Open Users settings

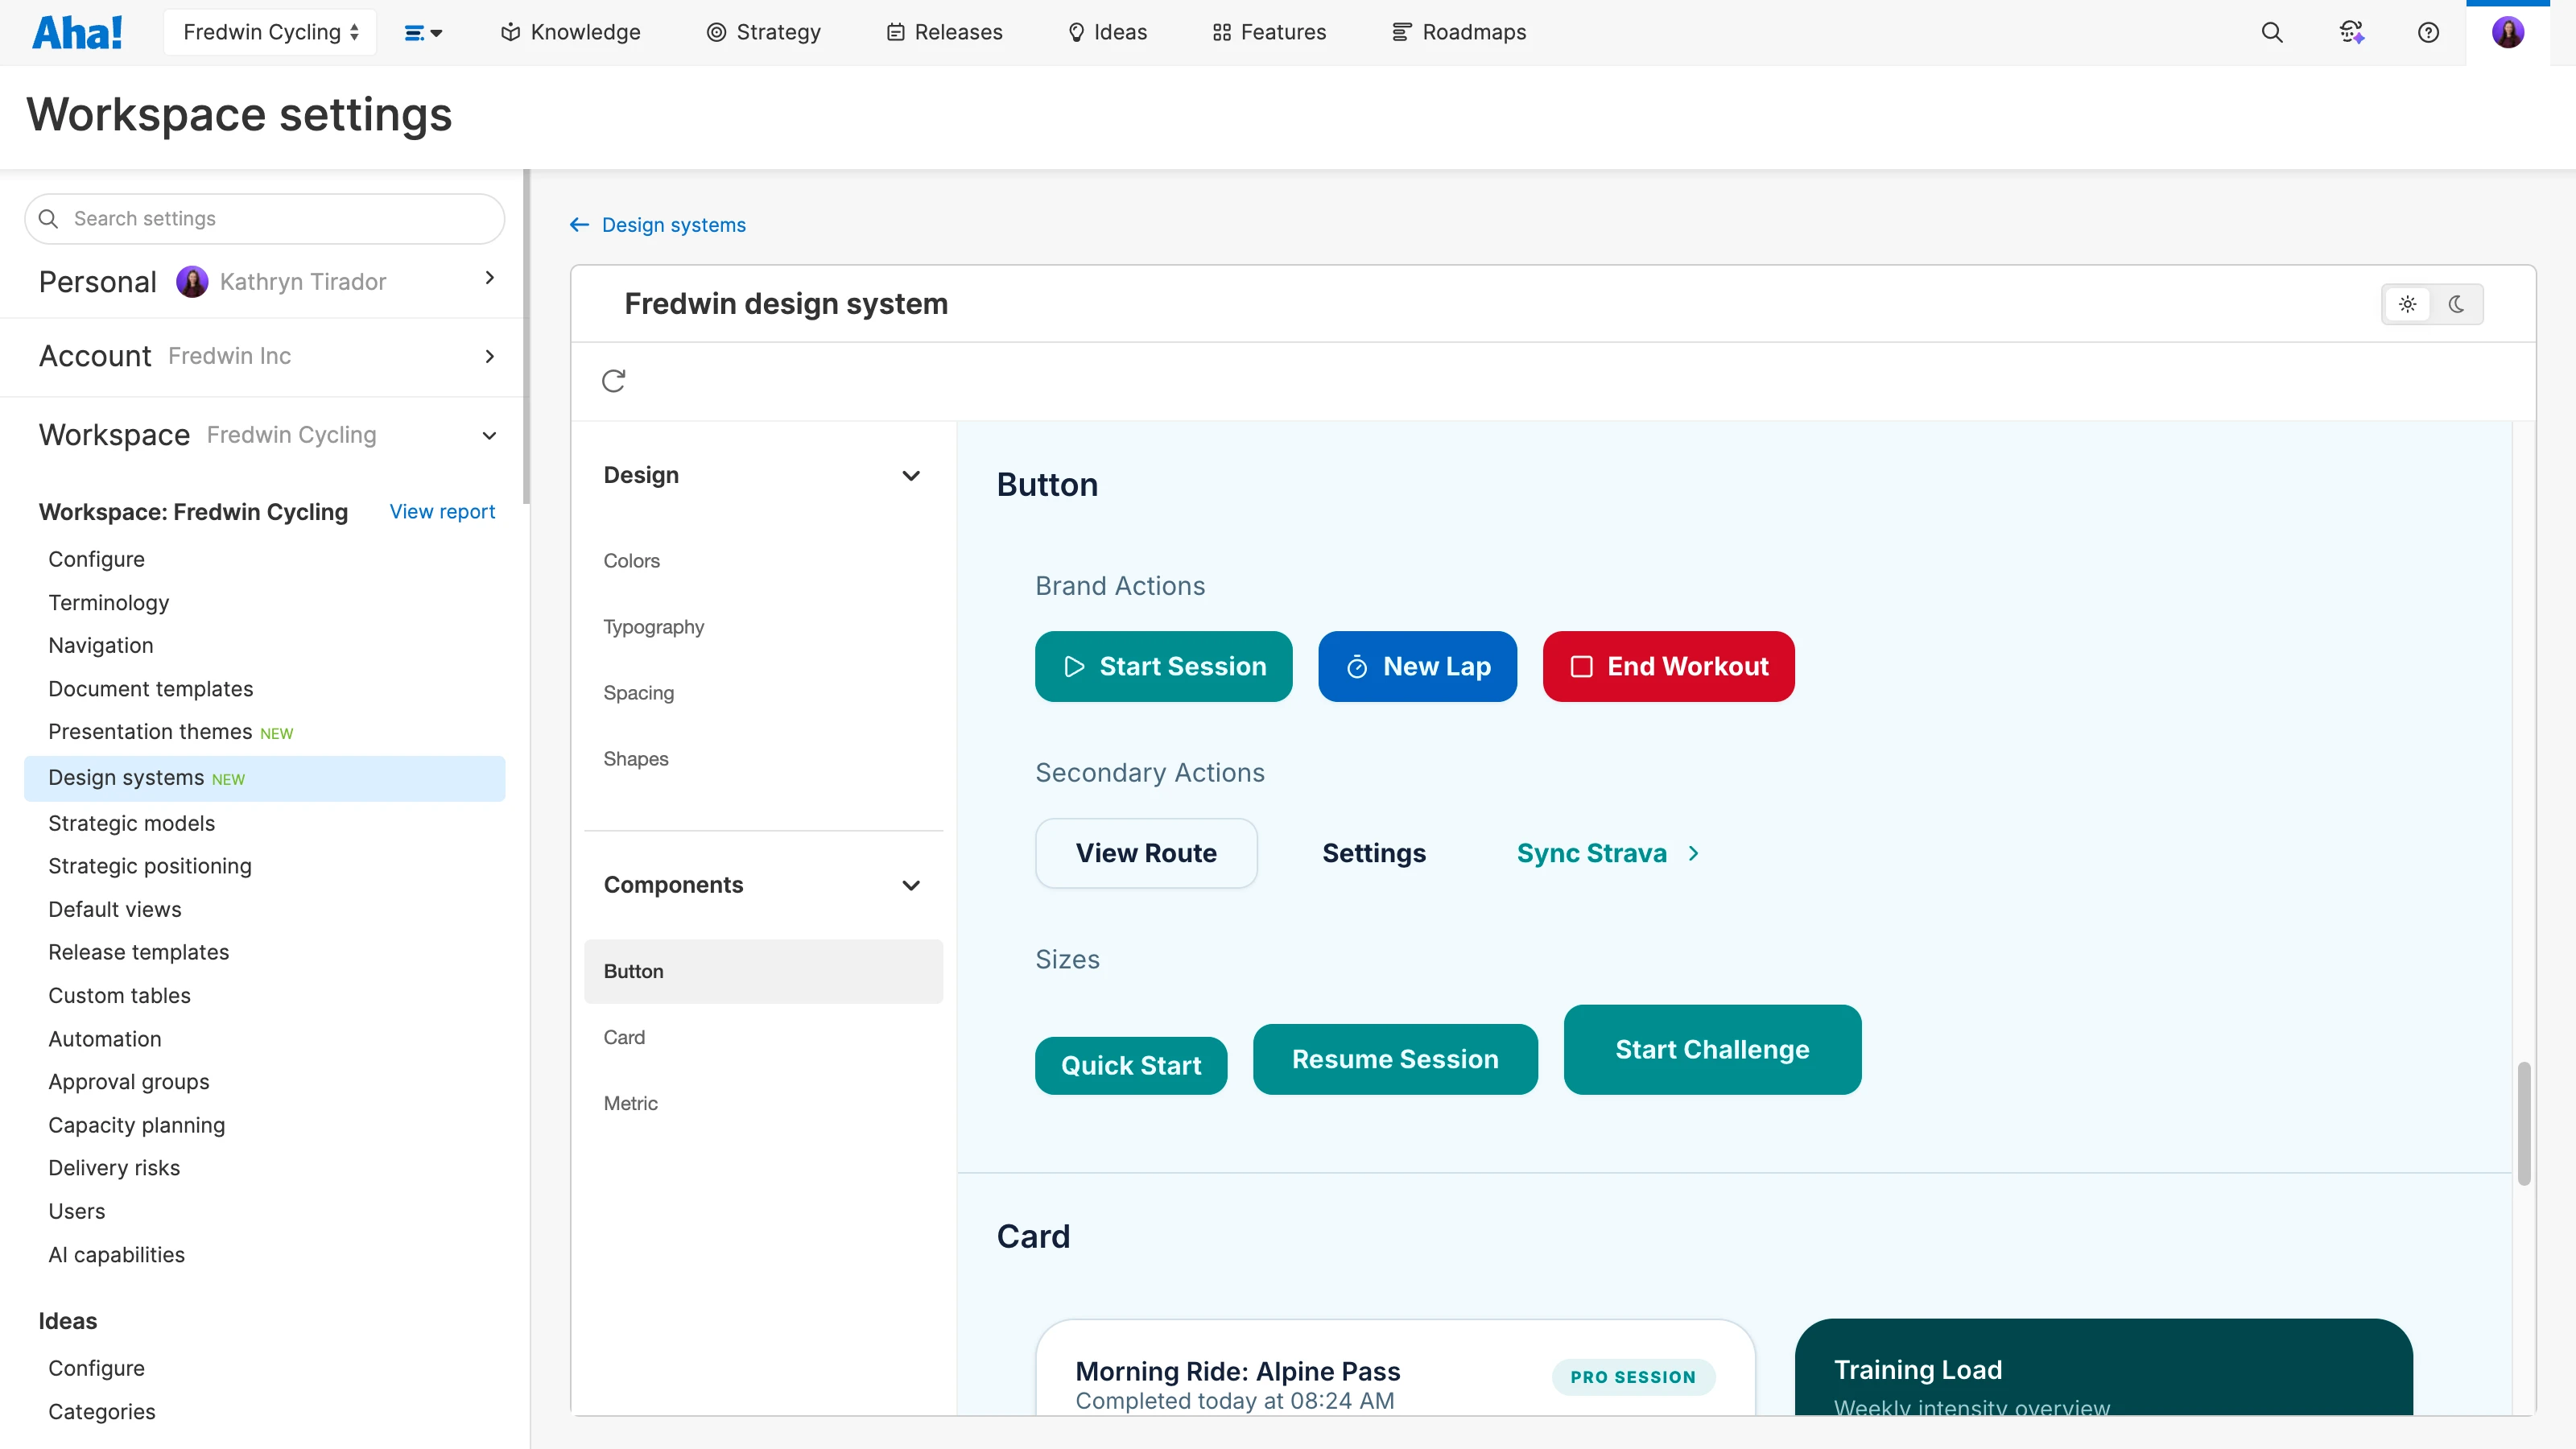coord(76,1212)
